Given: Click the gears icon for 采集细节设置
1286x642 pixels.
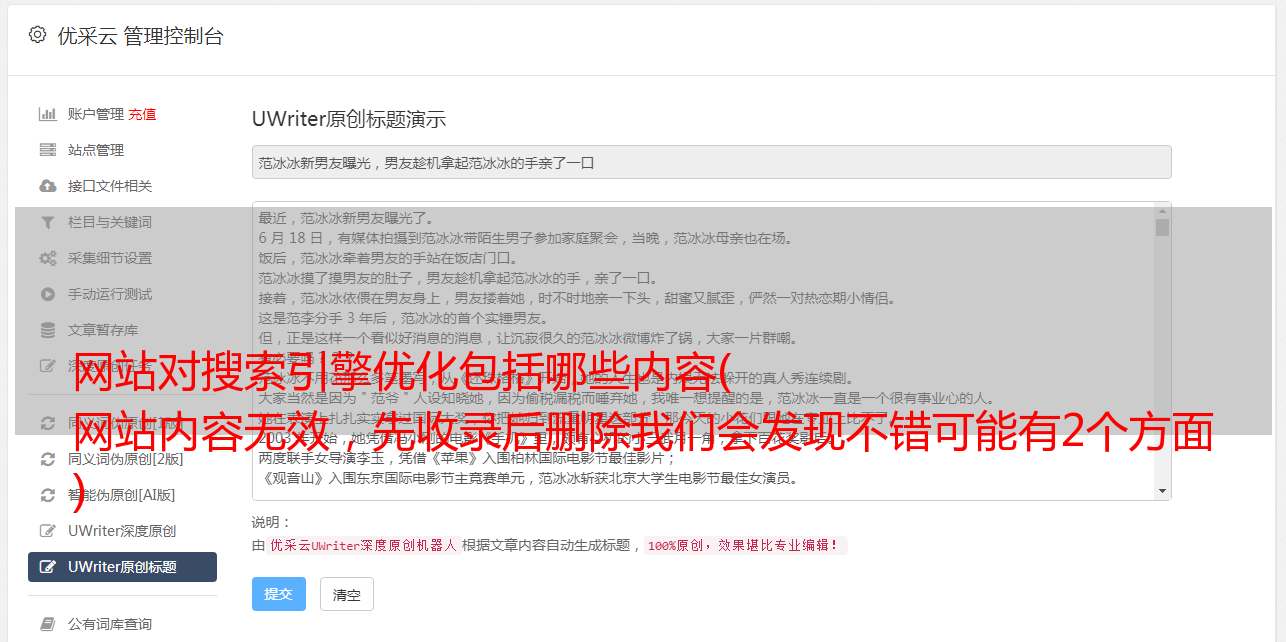Looking at the screenshot, I should pyautogui.click(x=47, y=258).
